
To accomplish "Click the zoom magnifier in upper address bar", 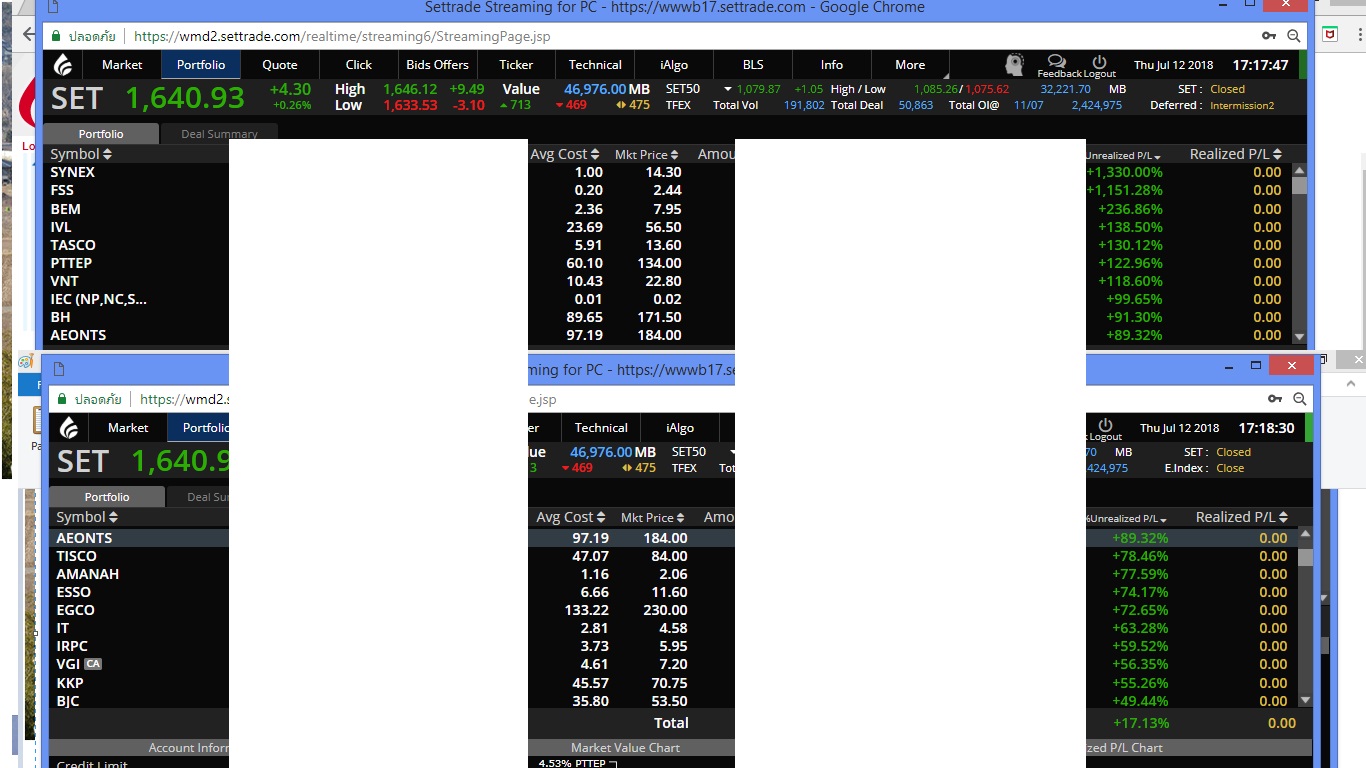I will [1294, 36].
